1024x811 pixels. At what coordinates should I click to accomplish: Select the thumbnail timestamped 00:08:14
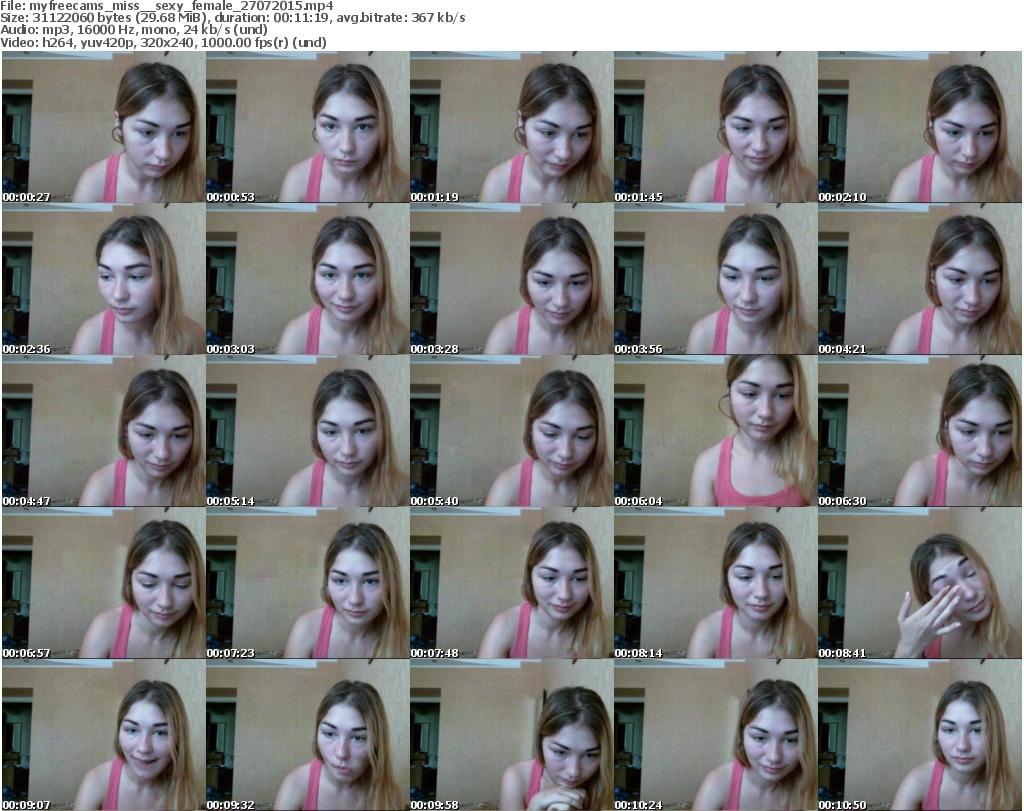click(716, 583)
